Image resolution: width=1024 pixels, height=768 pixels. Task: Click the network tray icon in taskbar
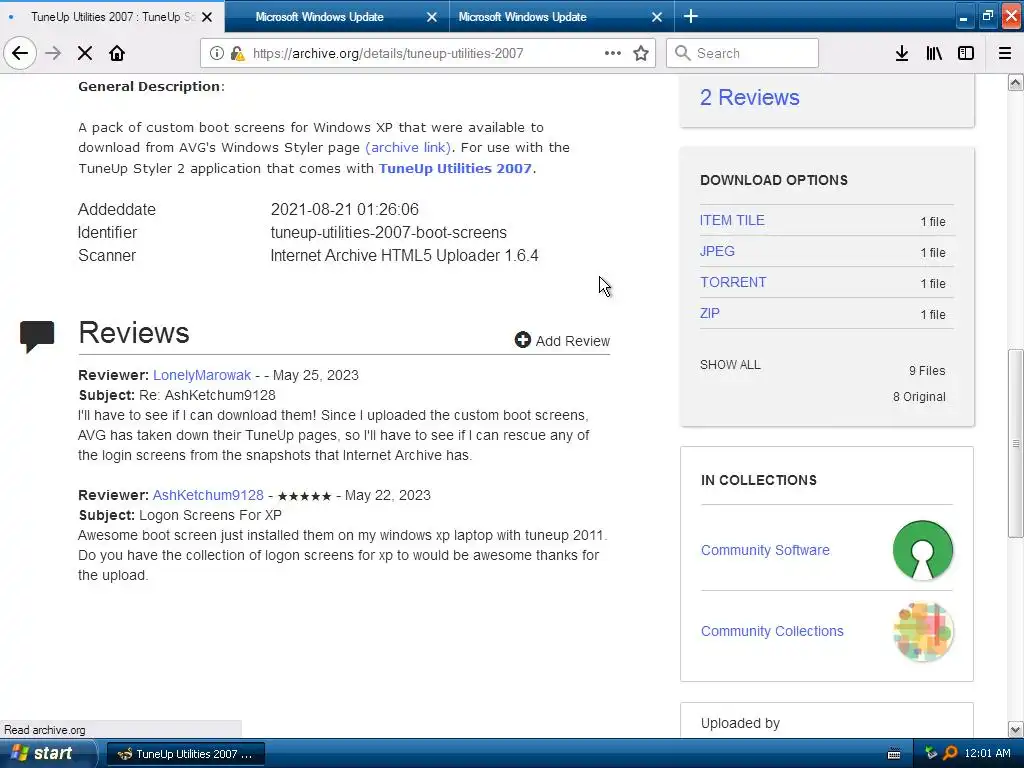pyautogui.click(x=931, y=753)
